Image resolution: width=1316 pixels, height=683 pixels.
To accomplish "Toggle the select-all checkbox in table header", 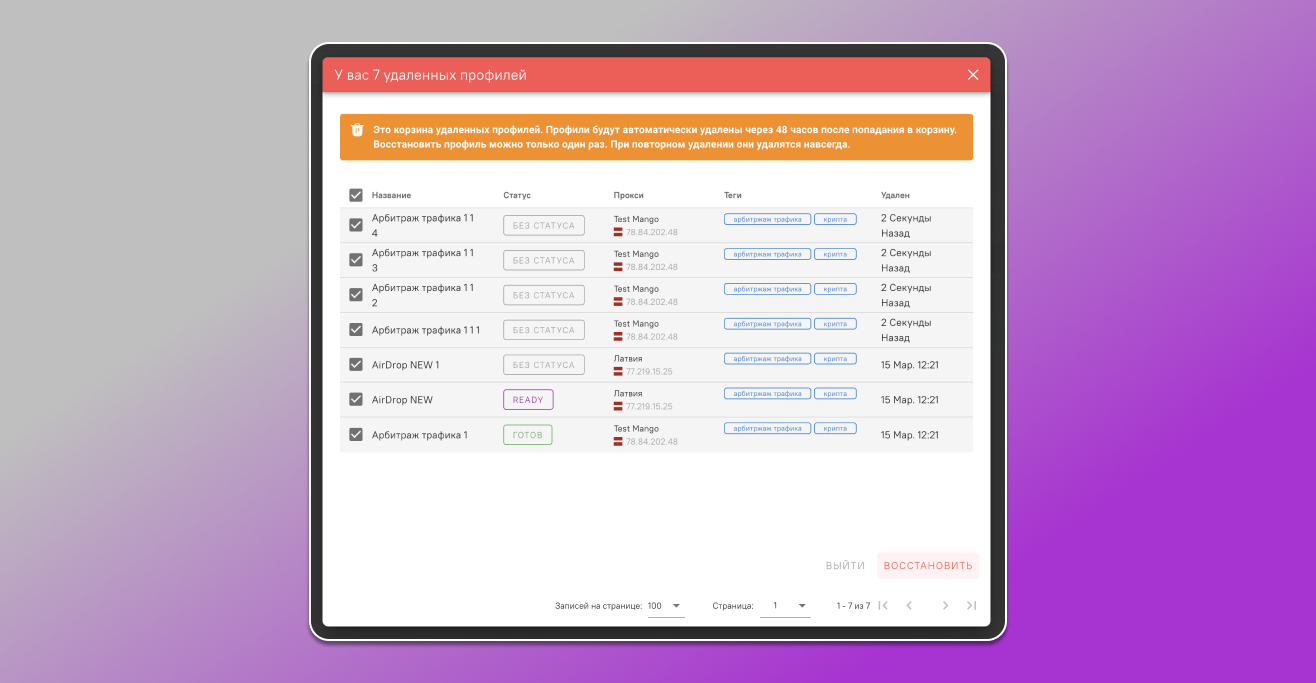I will 355,195.
